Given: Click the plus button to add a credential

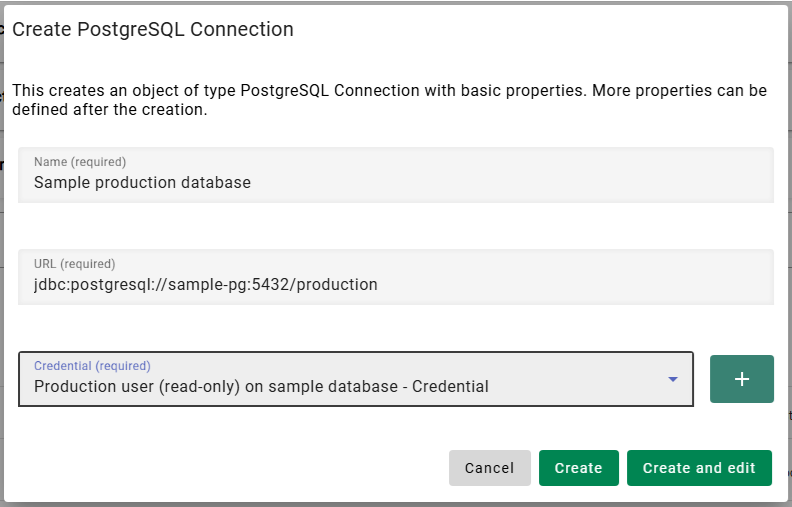Looking at the screenshot, I should (741, 379).
